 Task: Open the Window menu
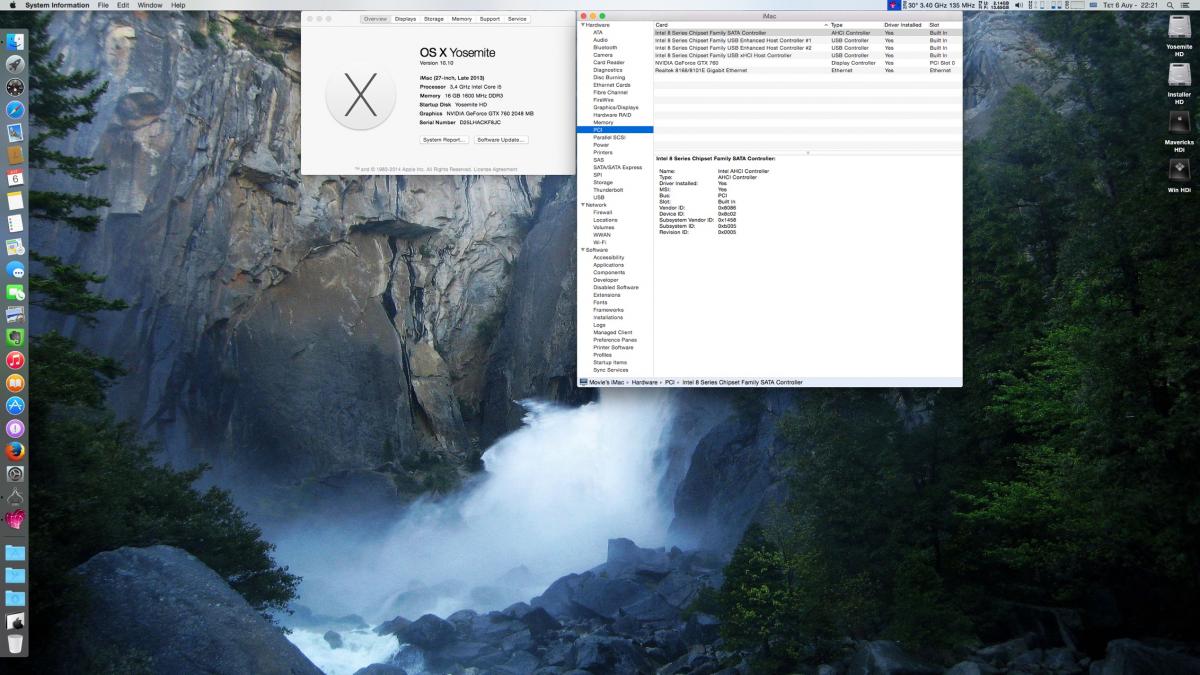150,5
